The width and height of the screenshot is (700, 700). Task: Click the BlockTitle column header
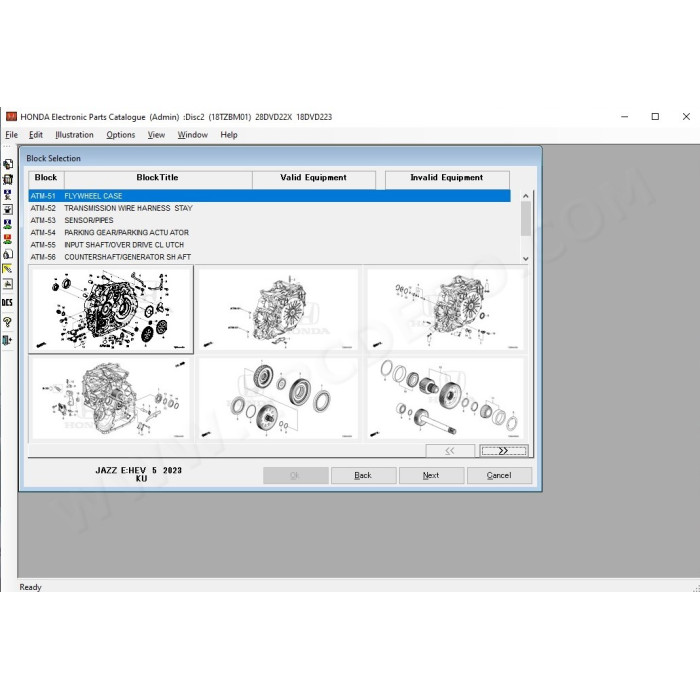click(x=158, y=178)
